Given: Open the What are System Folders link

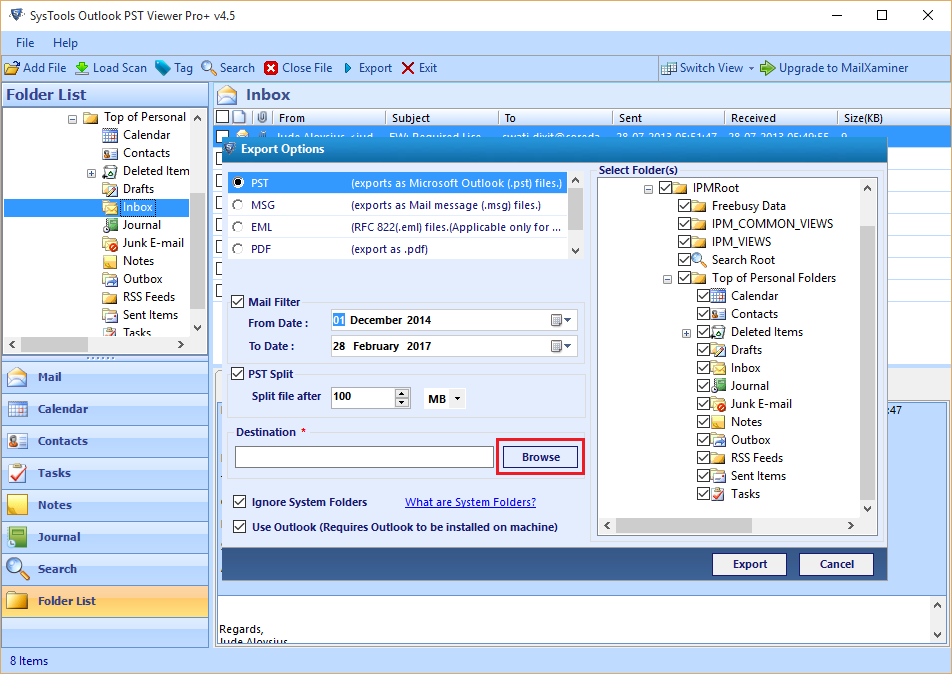Looking at the screenshot, I should 471,502.
